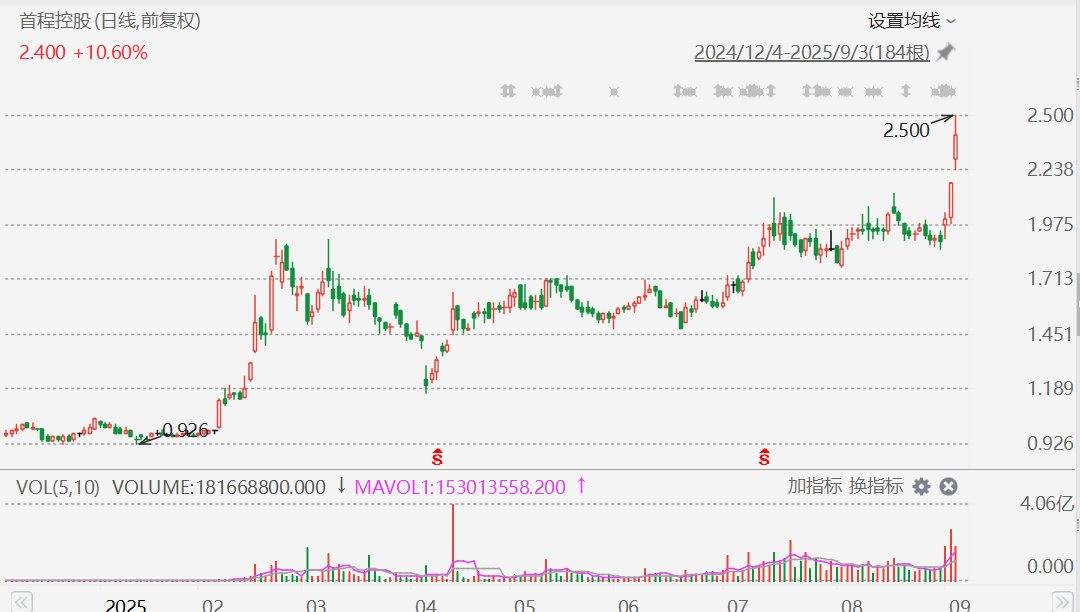Click the red S marker near April
The width and height of the screenshot is (1080, 612).
(x=437, y=457)
